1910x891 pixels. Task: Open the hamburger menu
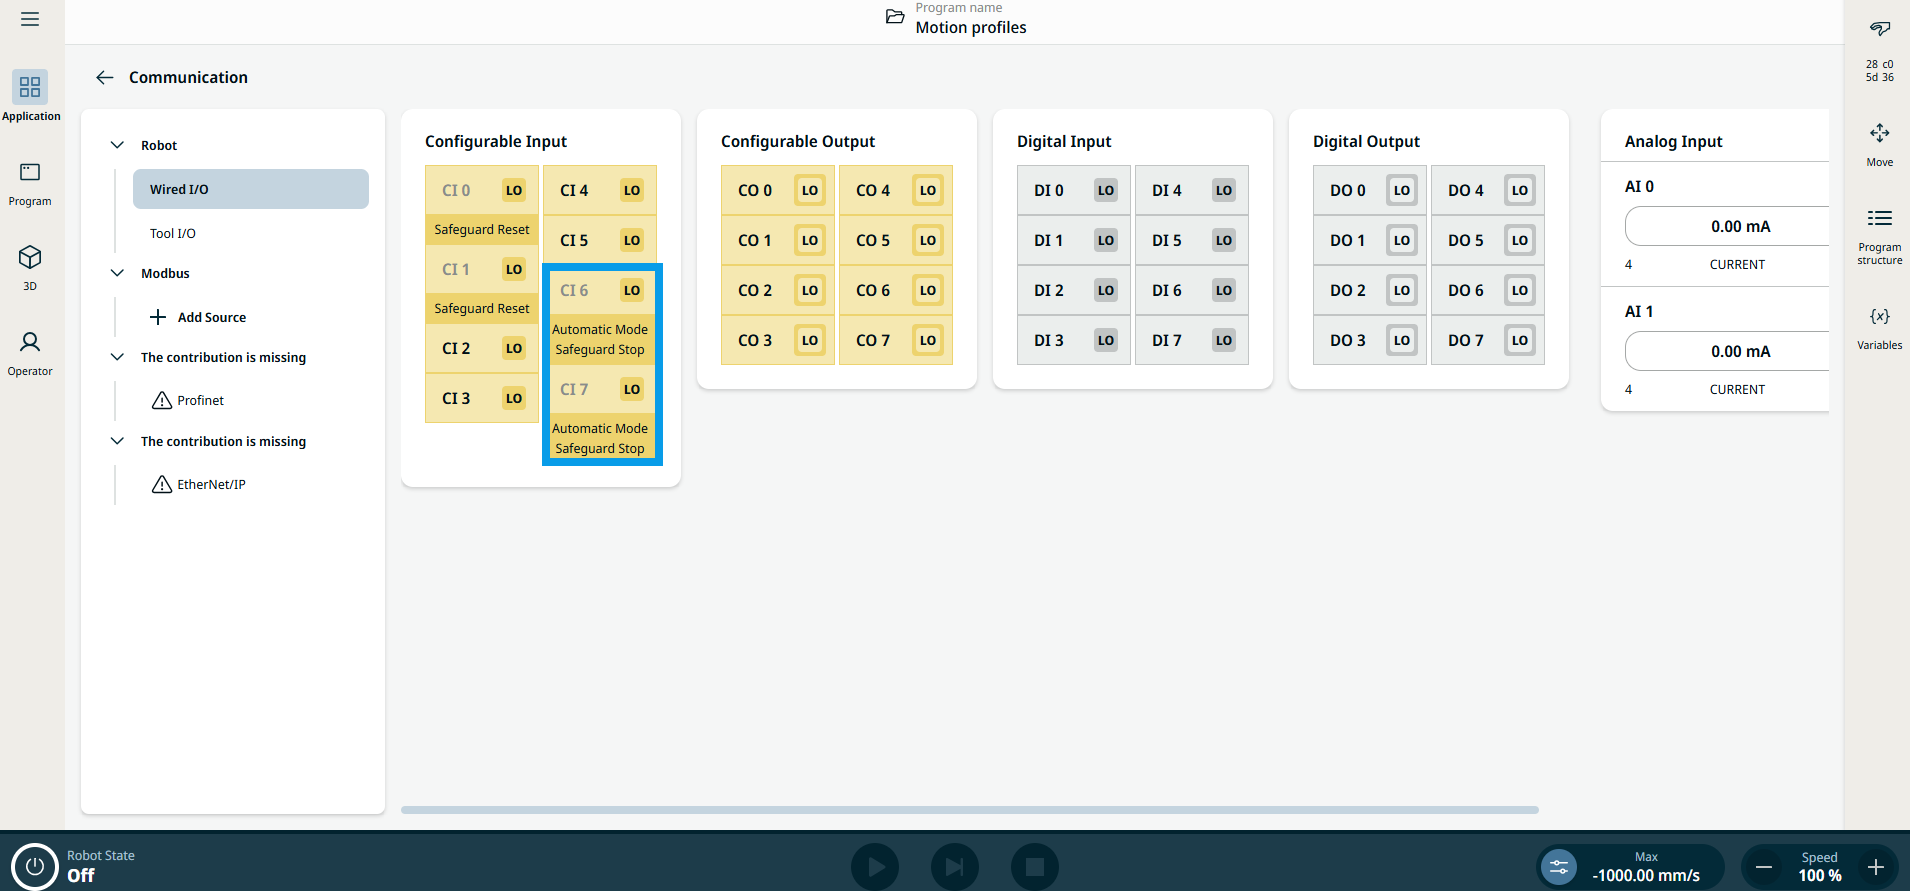[30, 19]
